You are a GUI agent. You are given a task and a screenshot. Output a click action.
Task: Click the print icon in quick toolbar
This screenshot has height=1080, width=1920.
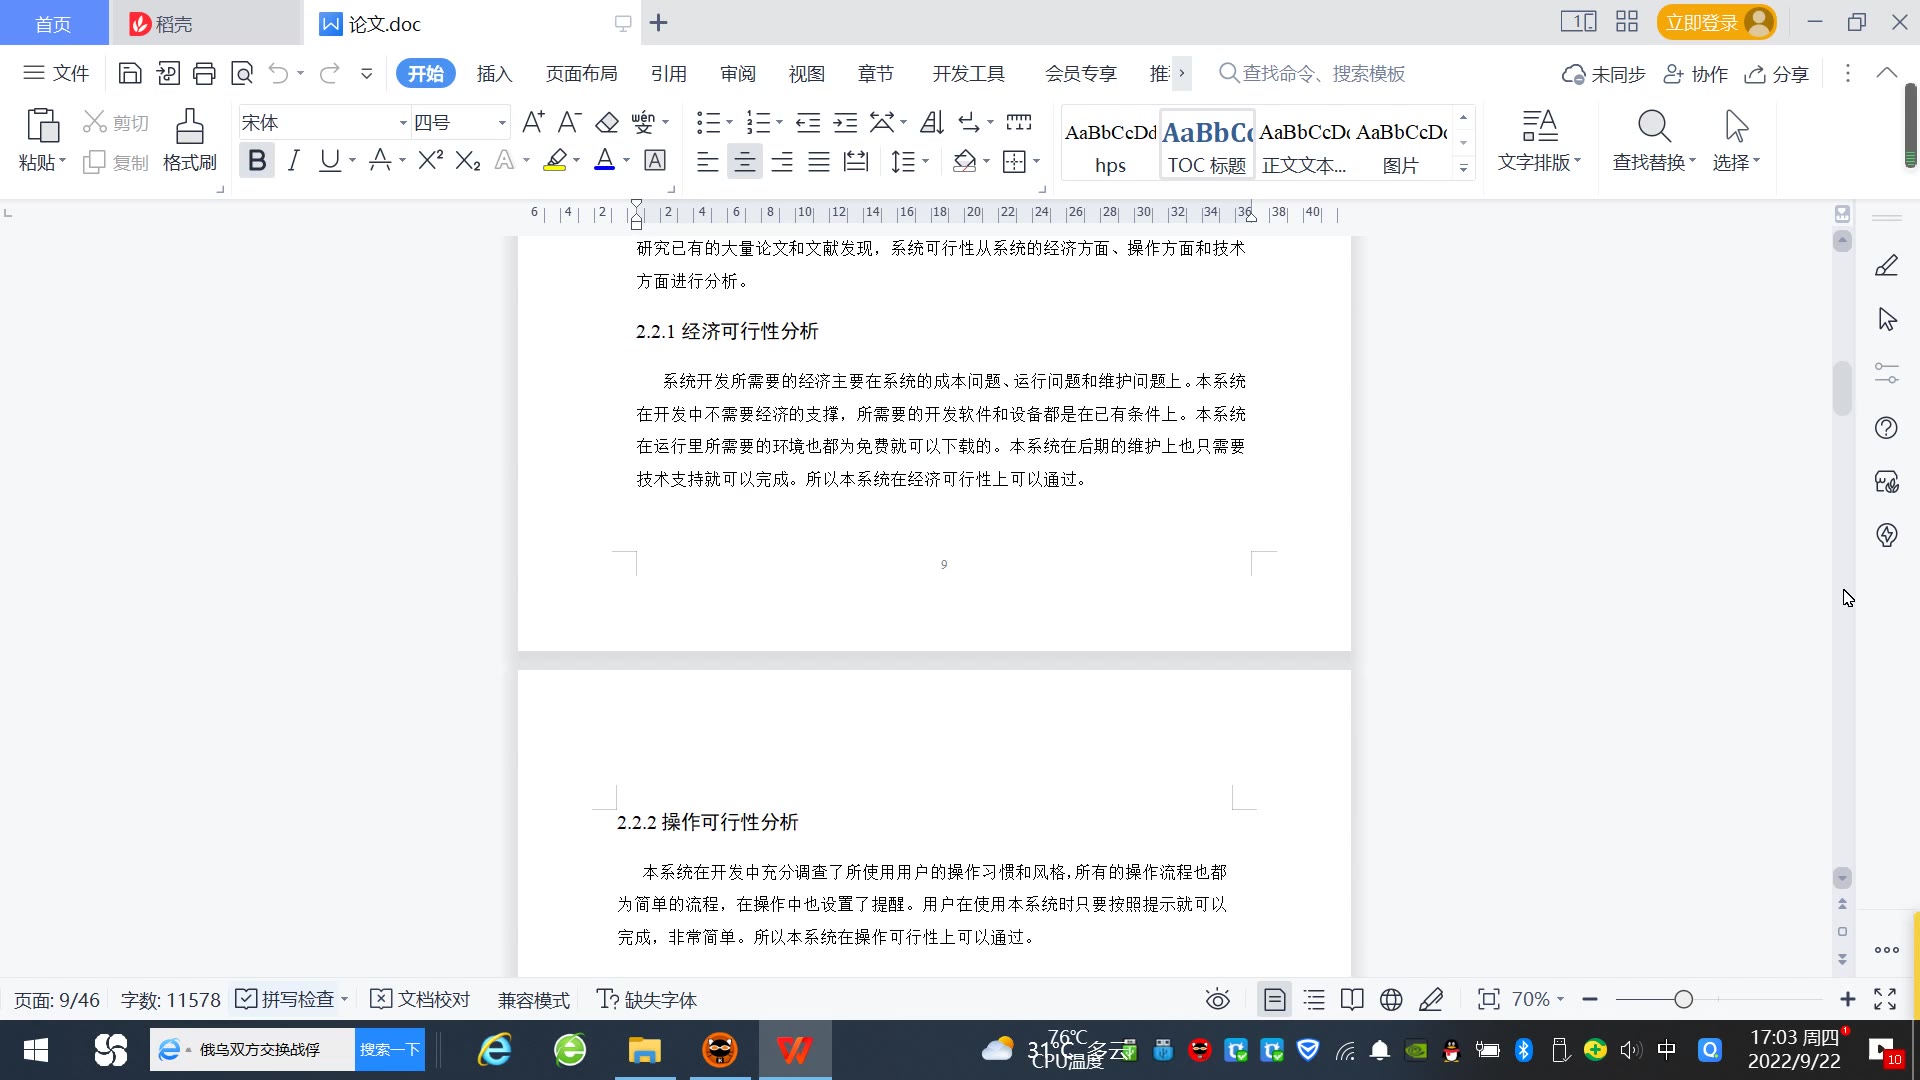(204, 73)
